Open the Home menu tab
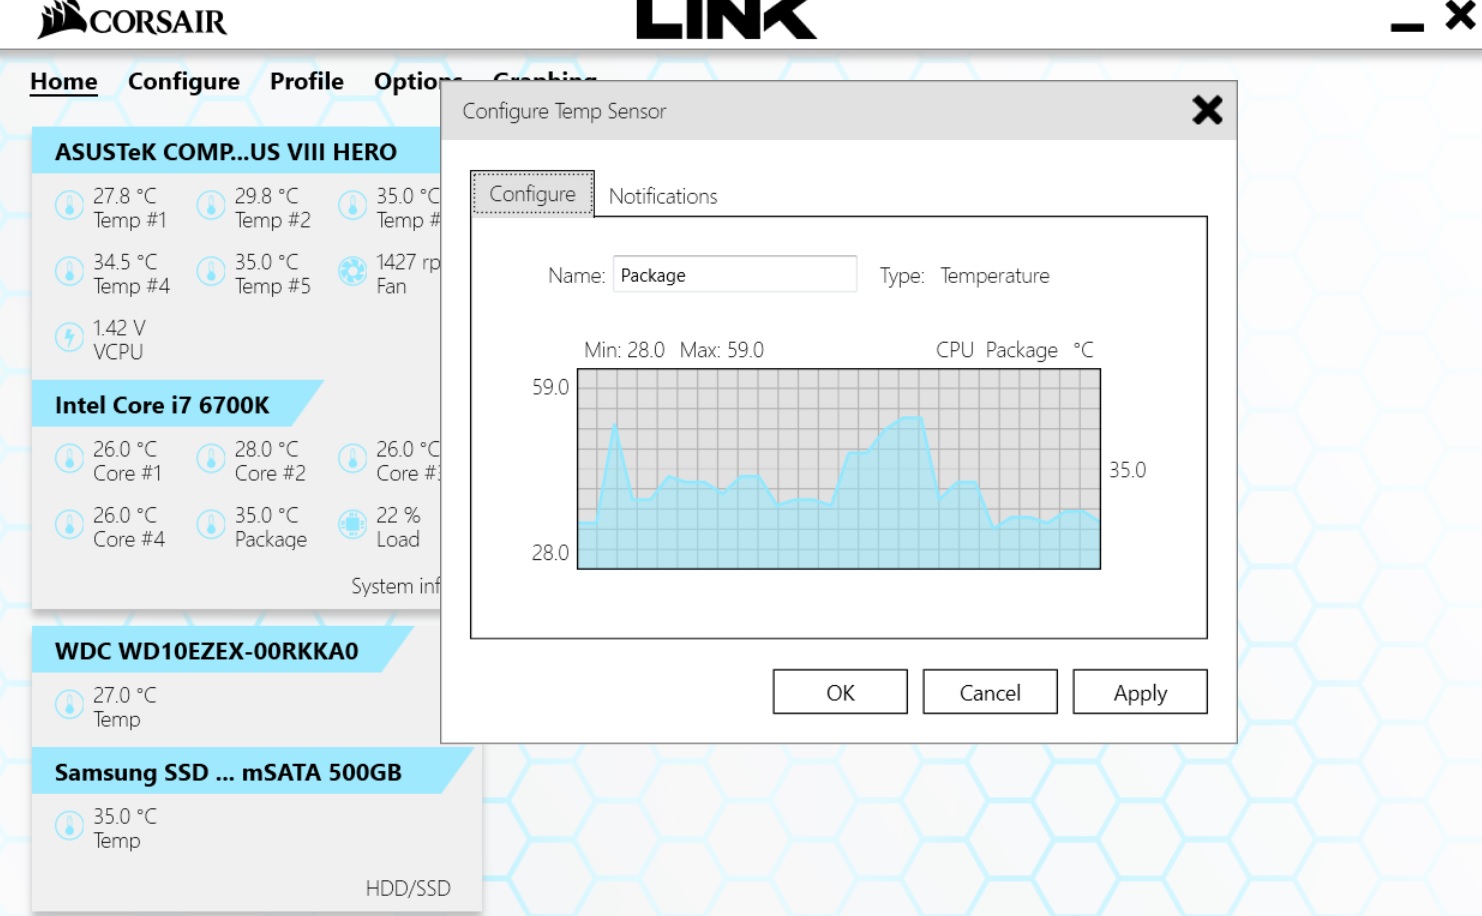Viewport: 1482px width, 916px height. (x=64, y=81)
